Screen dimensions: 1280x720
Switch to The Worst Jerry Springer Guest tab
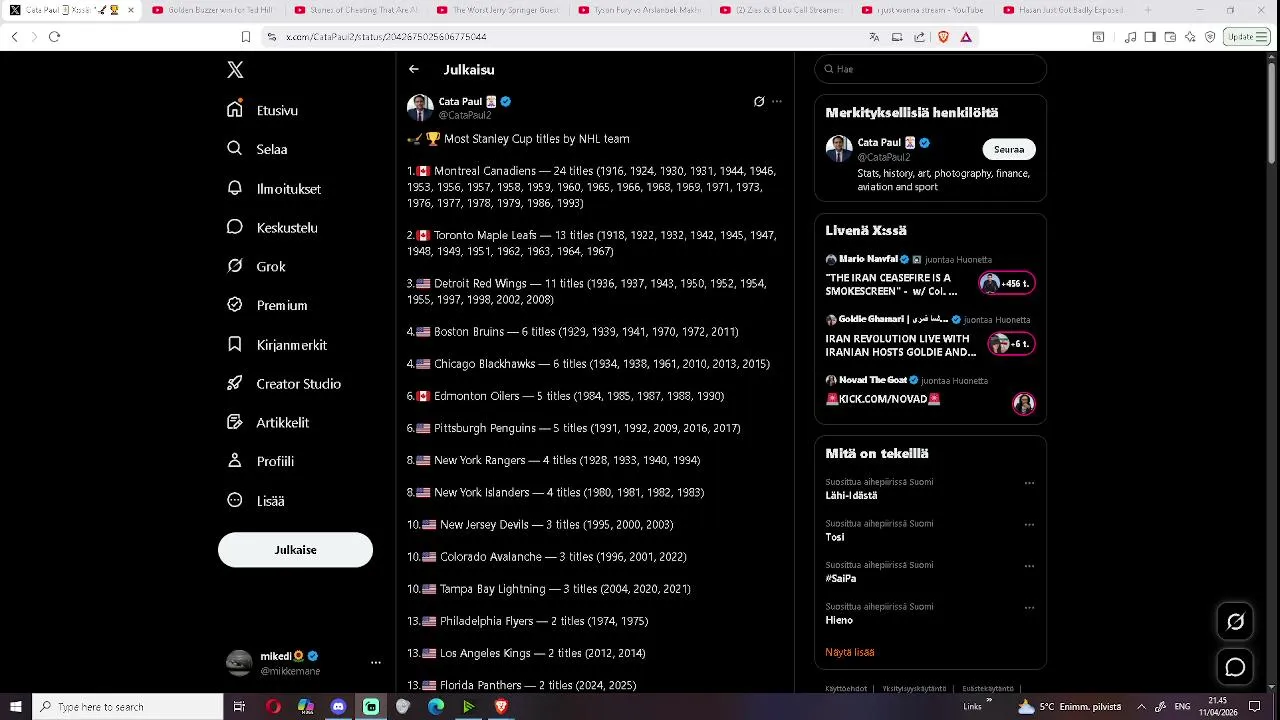point(498,10)
